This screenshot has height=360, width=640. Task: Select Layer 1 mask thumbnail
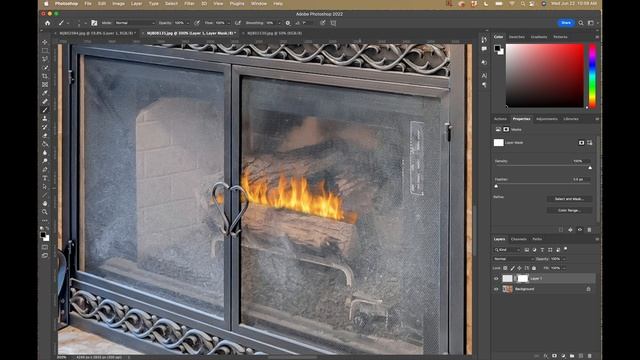click(x=523, y=278)
